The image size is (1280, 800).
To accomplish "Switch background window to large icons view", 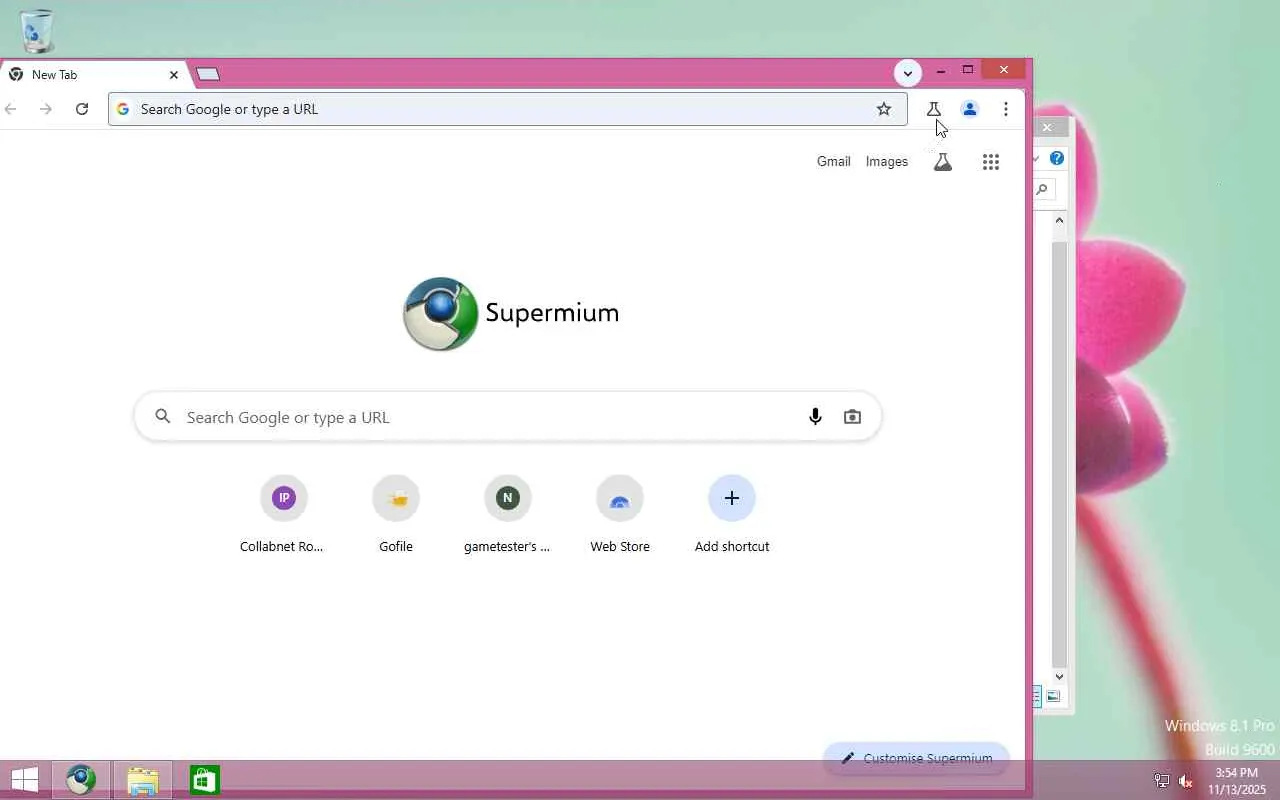I will point(1053,696).
